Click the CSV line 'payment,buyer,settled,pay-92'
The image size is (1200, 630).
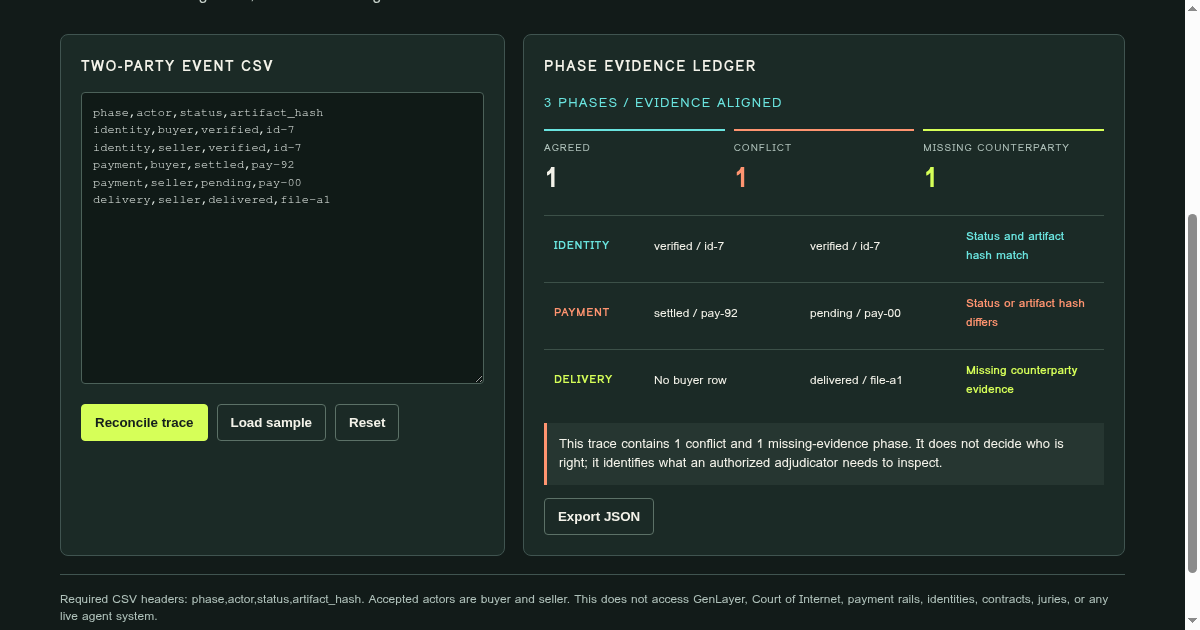193,165
